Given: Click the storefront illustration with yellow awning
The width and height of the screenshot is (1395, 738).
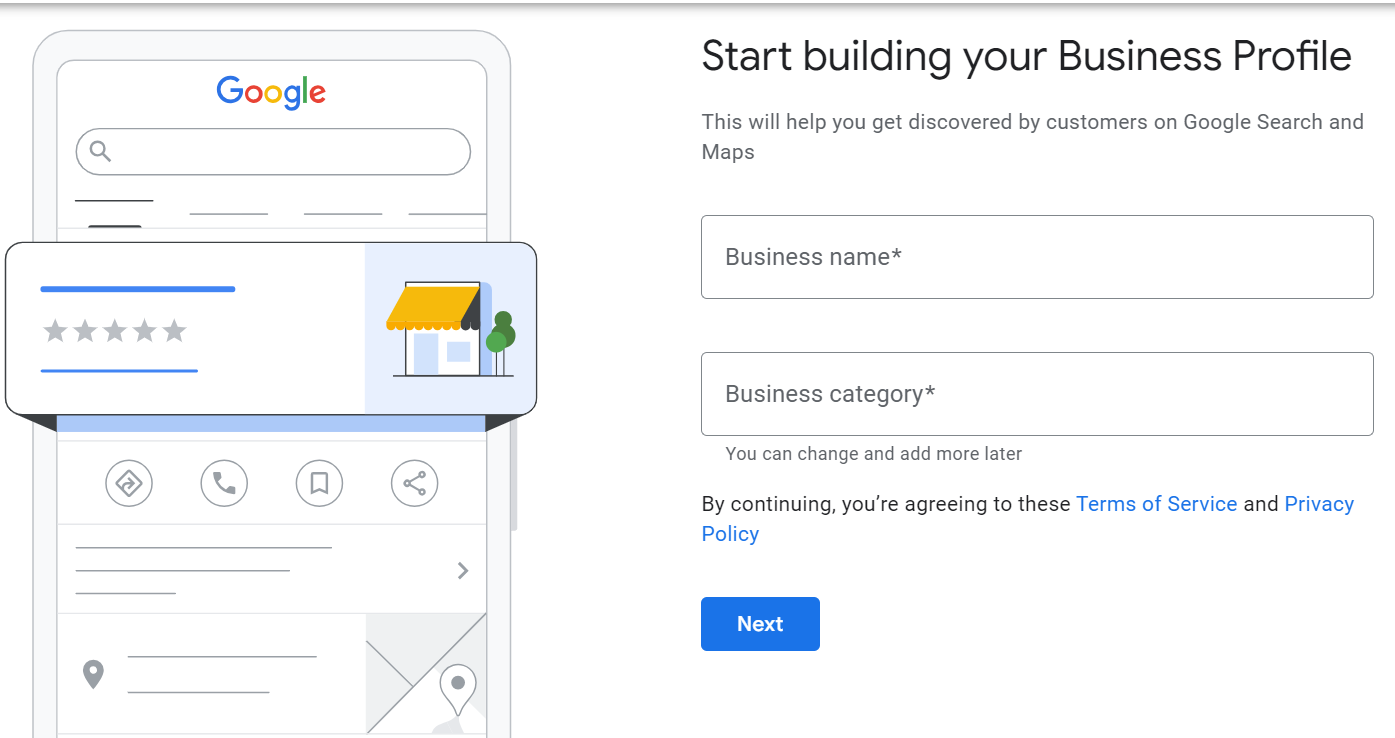Looking at the screenshot, I should tap(450, 331).
